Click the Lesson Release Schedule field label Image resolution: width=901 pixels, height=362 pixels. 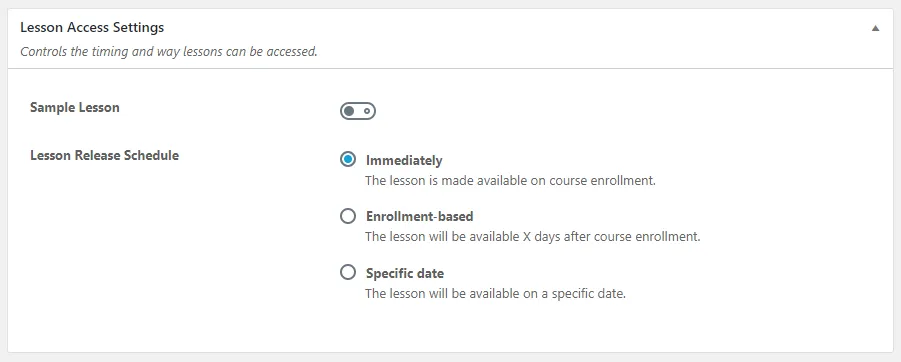(104, 155)
